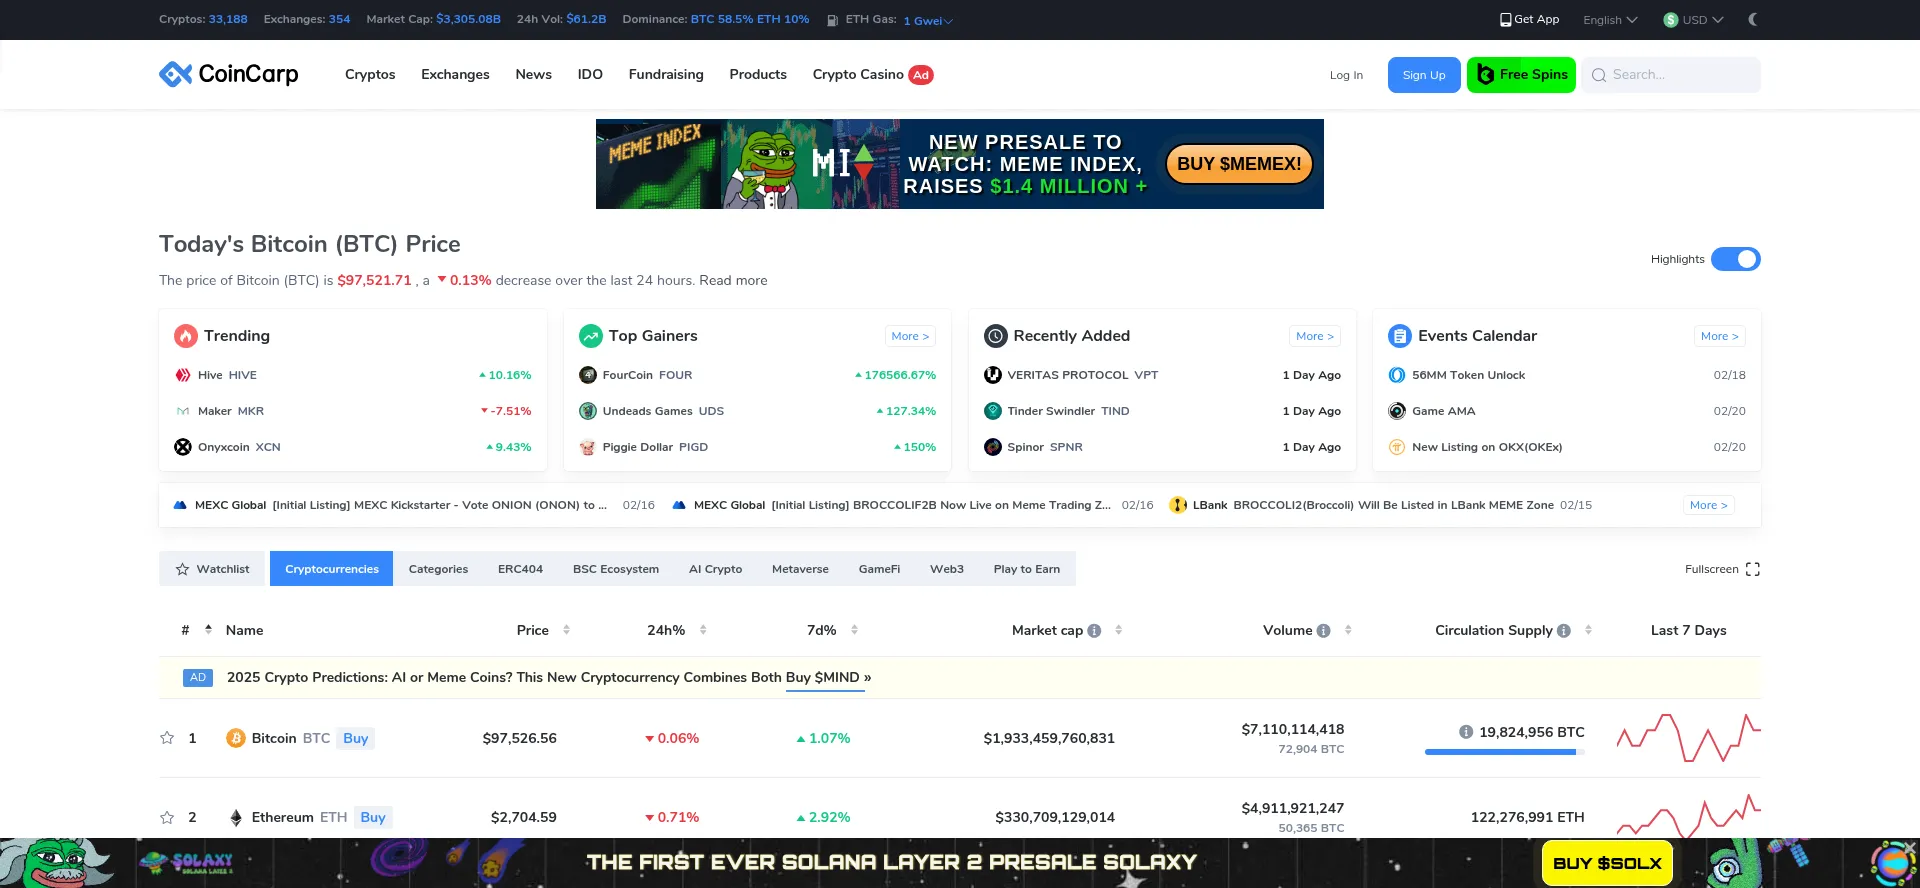This screenshot has width=1920, height=888.
Task: Click the LBank exchange icon
Action: [x=1178, y=505]
